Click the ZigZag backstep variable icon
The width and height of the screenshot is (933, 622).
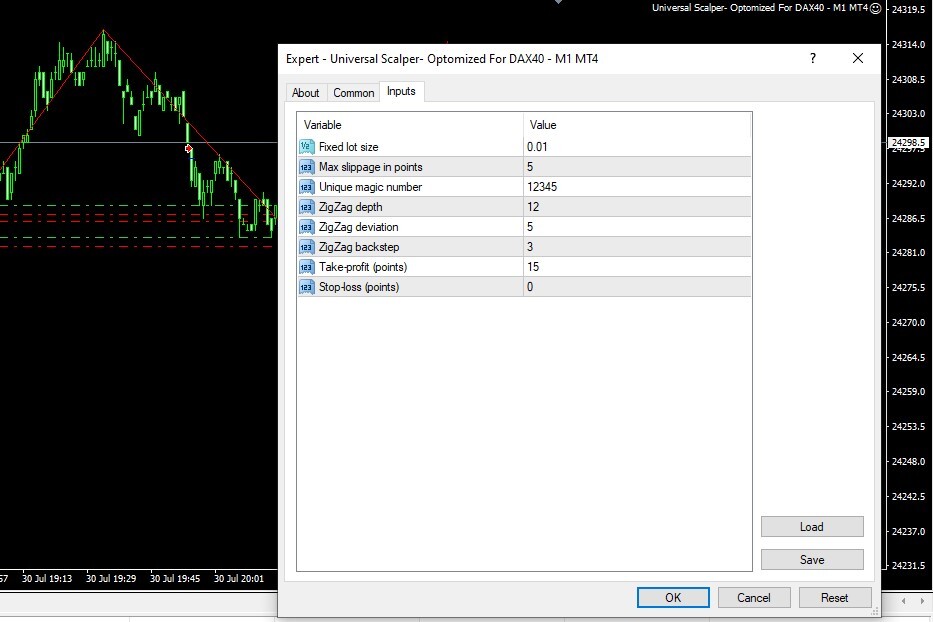[306, 247]
